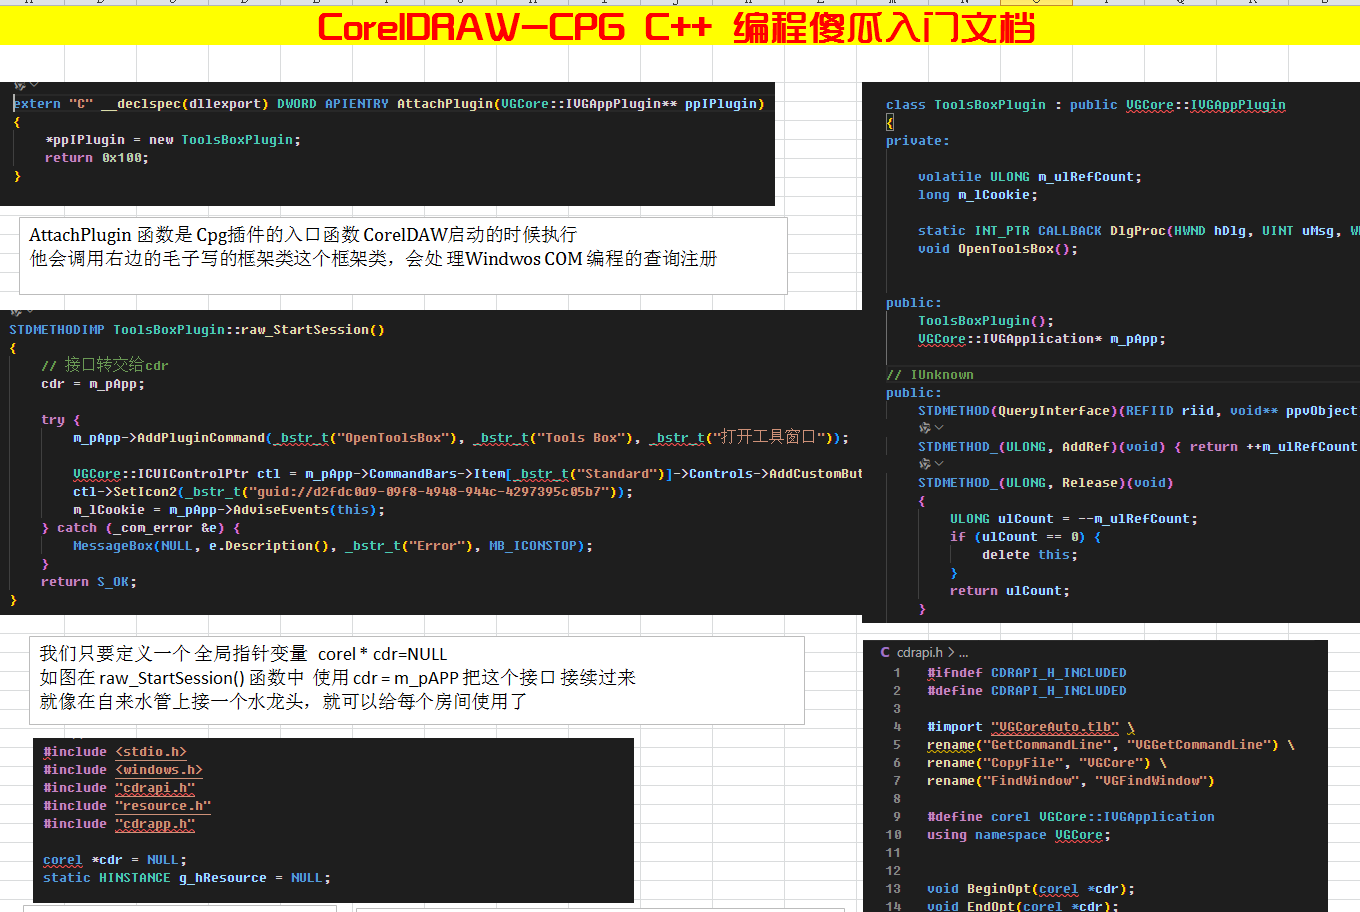Viewport: 1360px width, 912px height.
Task: Expand the chevron above the AddRef method
Action: [x=939, y=428]
